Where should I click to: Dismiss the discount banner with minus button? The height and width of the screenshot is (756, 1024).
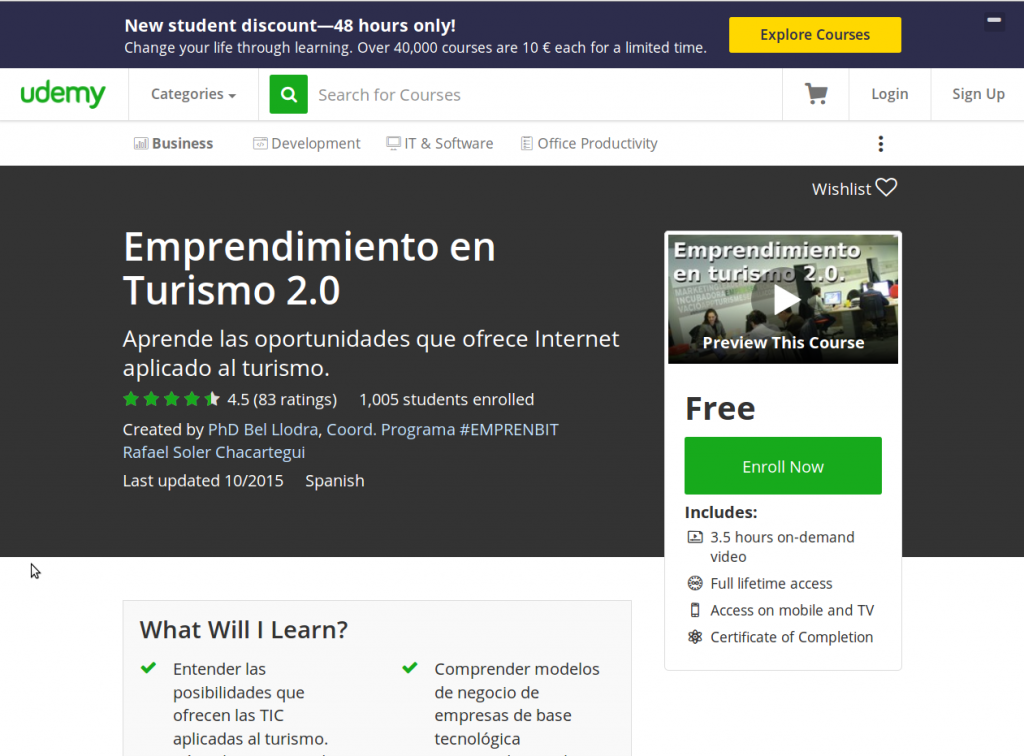click(x=994, y=20)
